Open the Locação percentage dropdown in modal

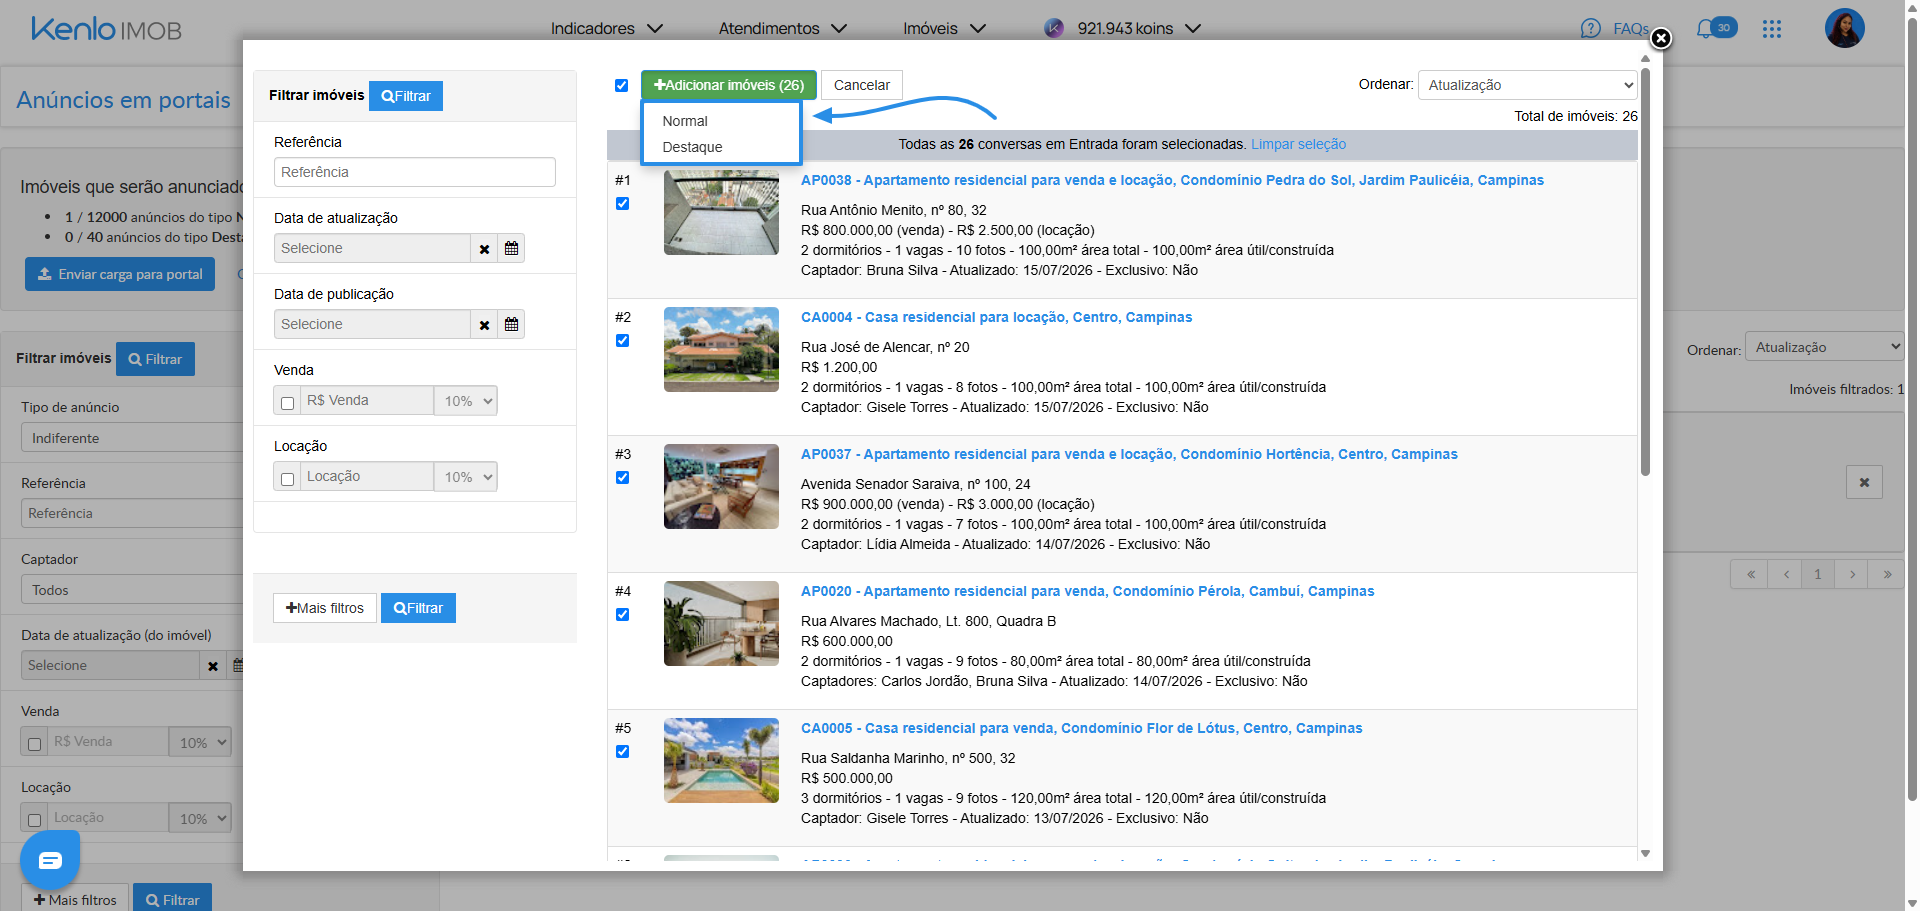click(x=466, y=477)
